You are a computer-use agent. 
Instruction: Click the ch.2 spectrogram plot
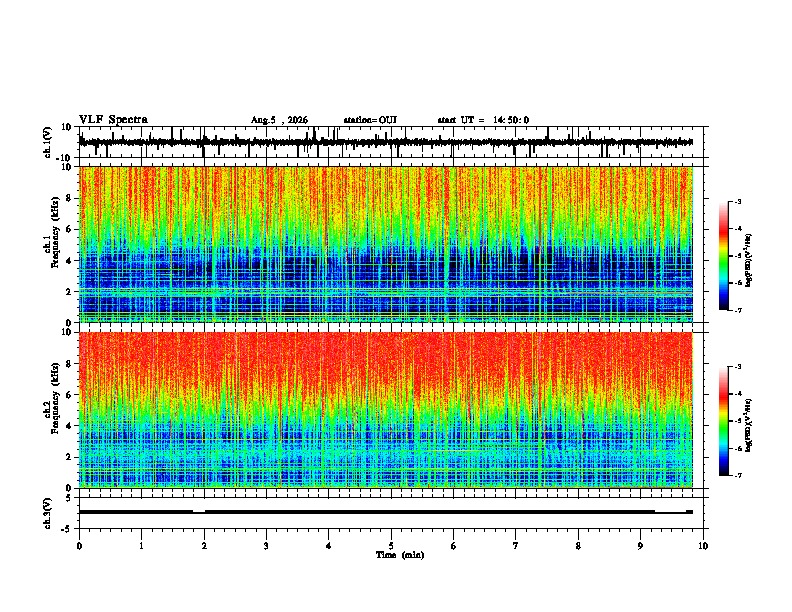pyautogui.click(x=386, y=410)
